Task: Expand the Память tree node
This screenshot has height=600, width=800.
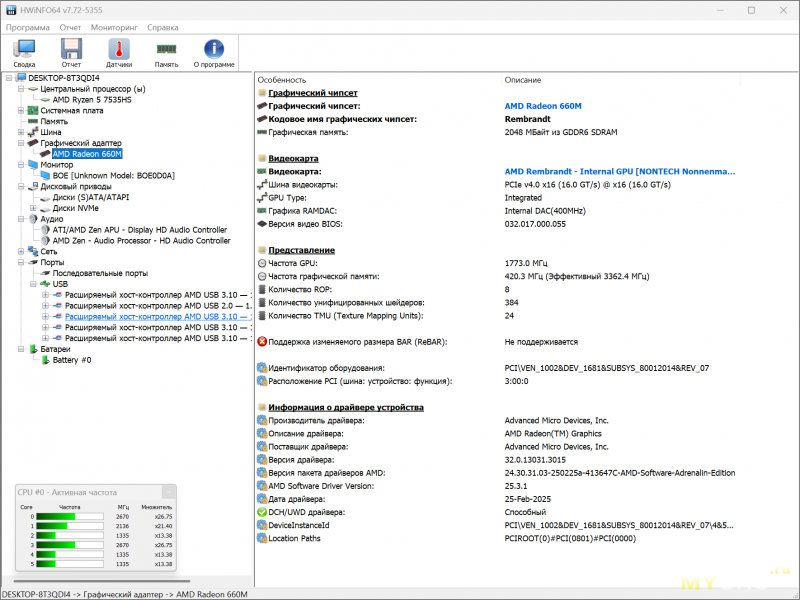Action: coord(21,121)
